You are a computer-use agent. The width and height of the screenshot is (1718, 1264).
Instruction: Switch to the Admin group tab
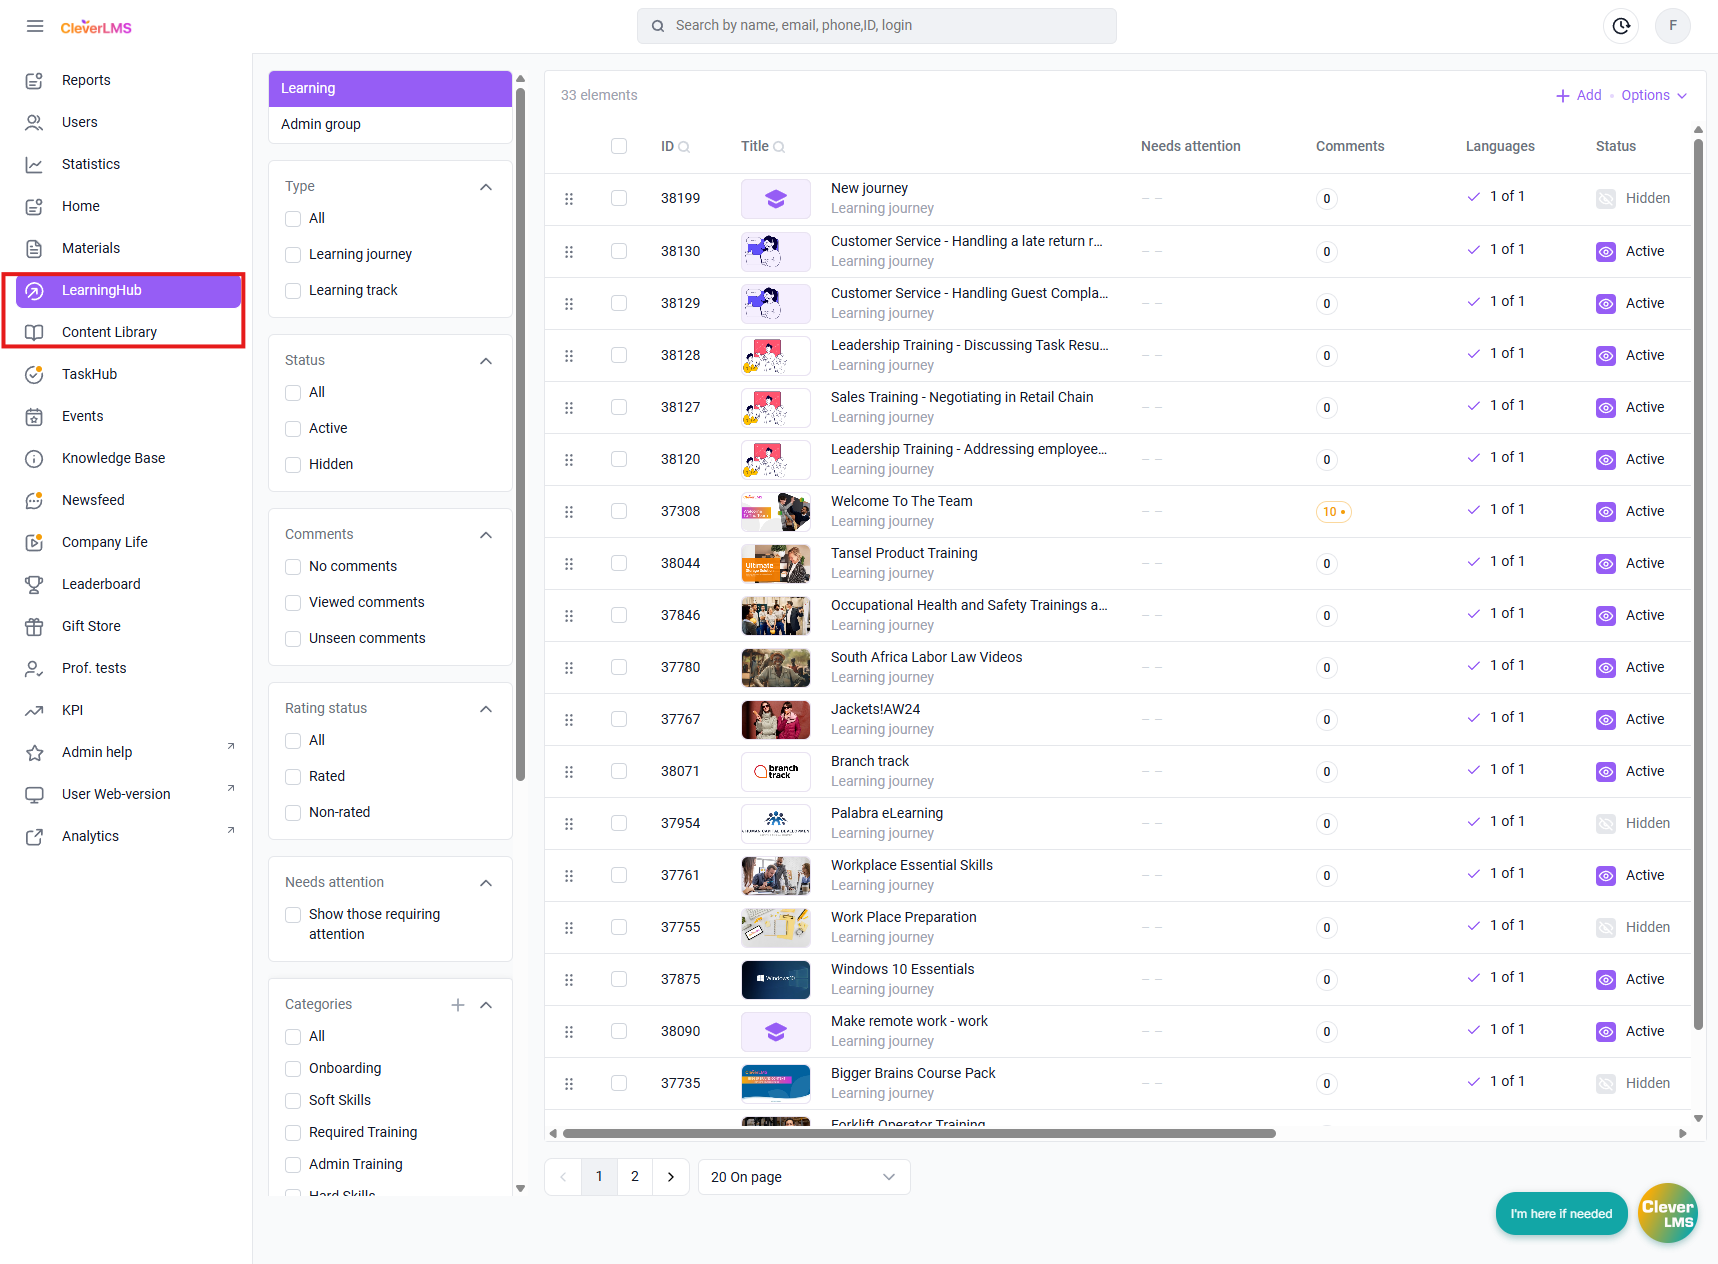(x=321, y=124)
